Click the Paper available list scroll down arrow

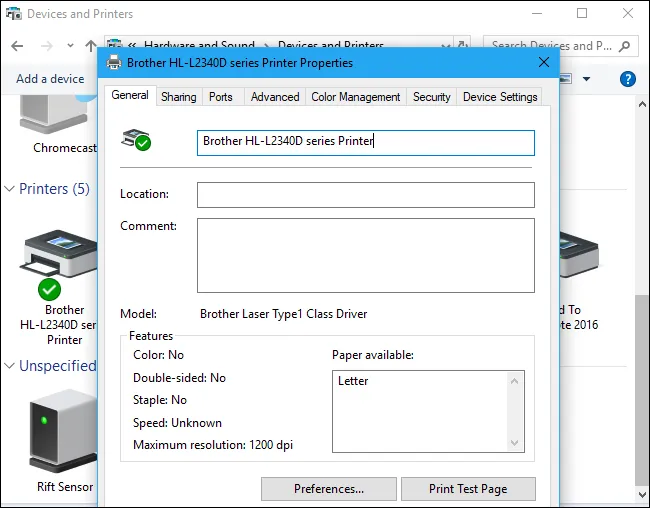click(516, 442)
